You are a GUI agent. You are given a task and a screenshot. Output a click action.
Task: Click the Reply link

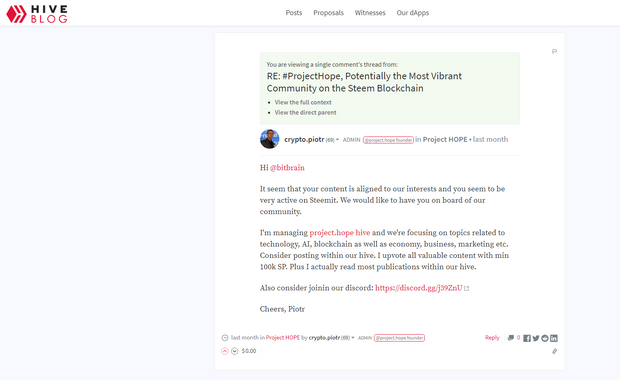tap(492, 338)
